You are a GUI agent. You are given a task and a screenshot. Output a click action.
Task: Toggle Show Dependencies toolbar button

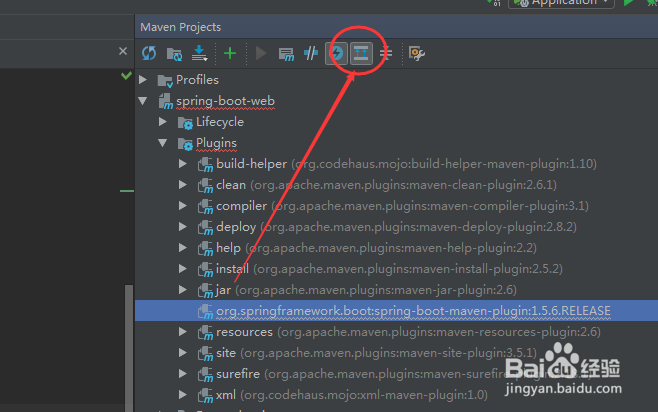coord(361,53)
